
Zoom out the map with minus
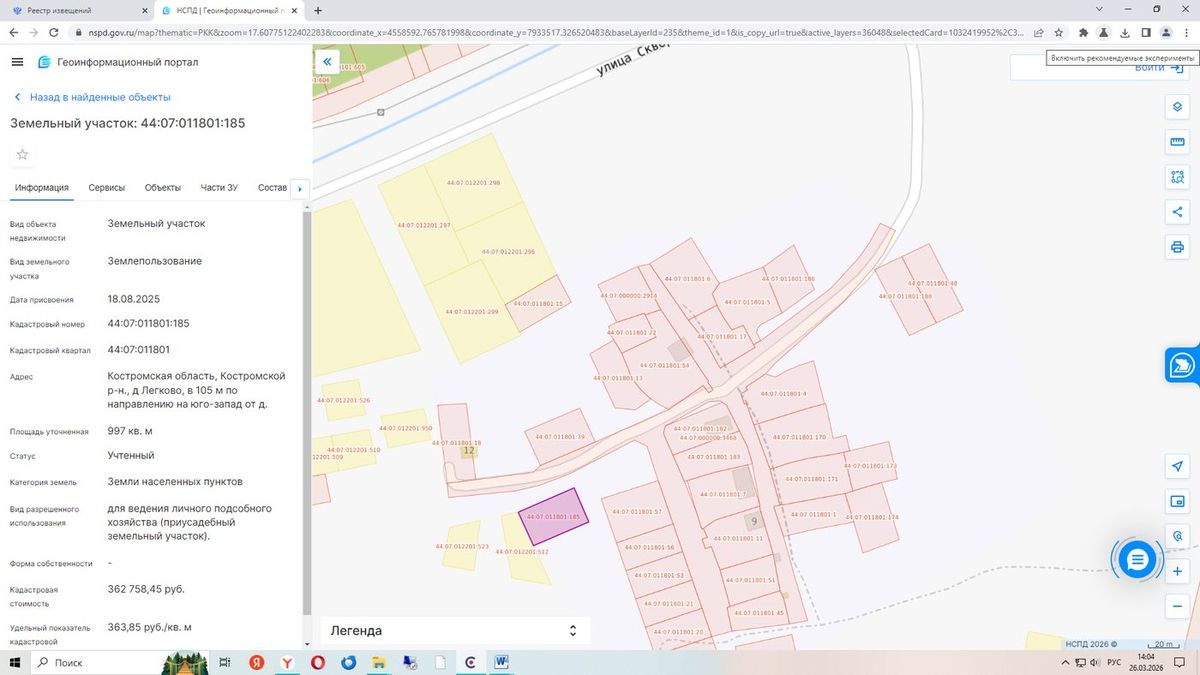coord(1177,605)
